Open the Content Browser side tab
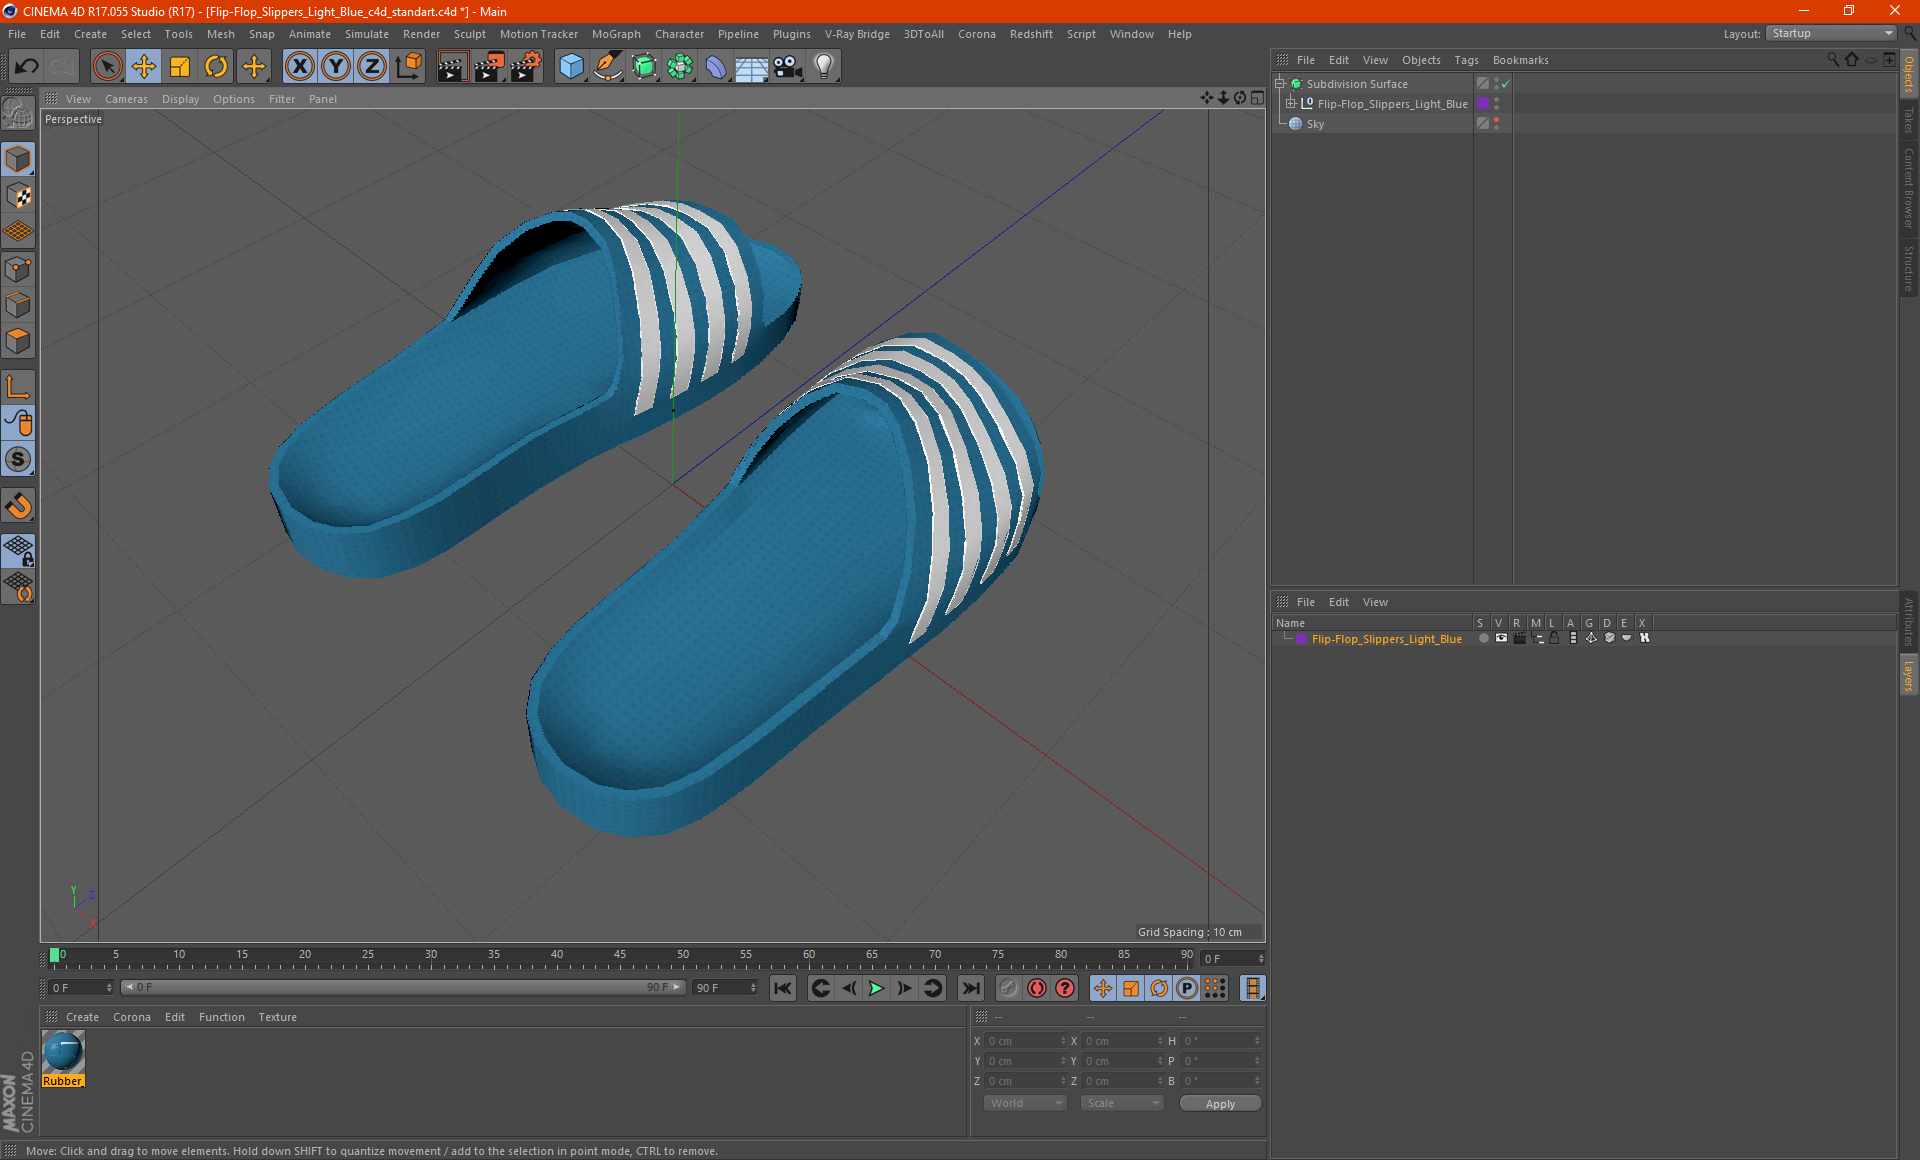 click(1909, 188)
